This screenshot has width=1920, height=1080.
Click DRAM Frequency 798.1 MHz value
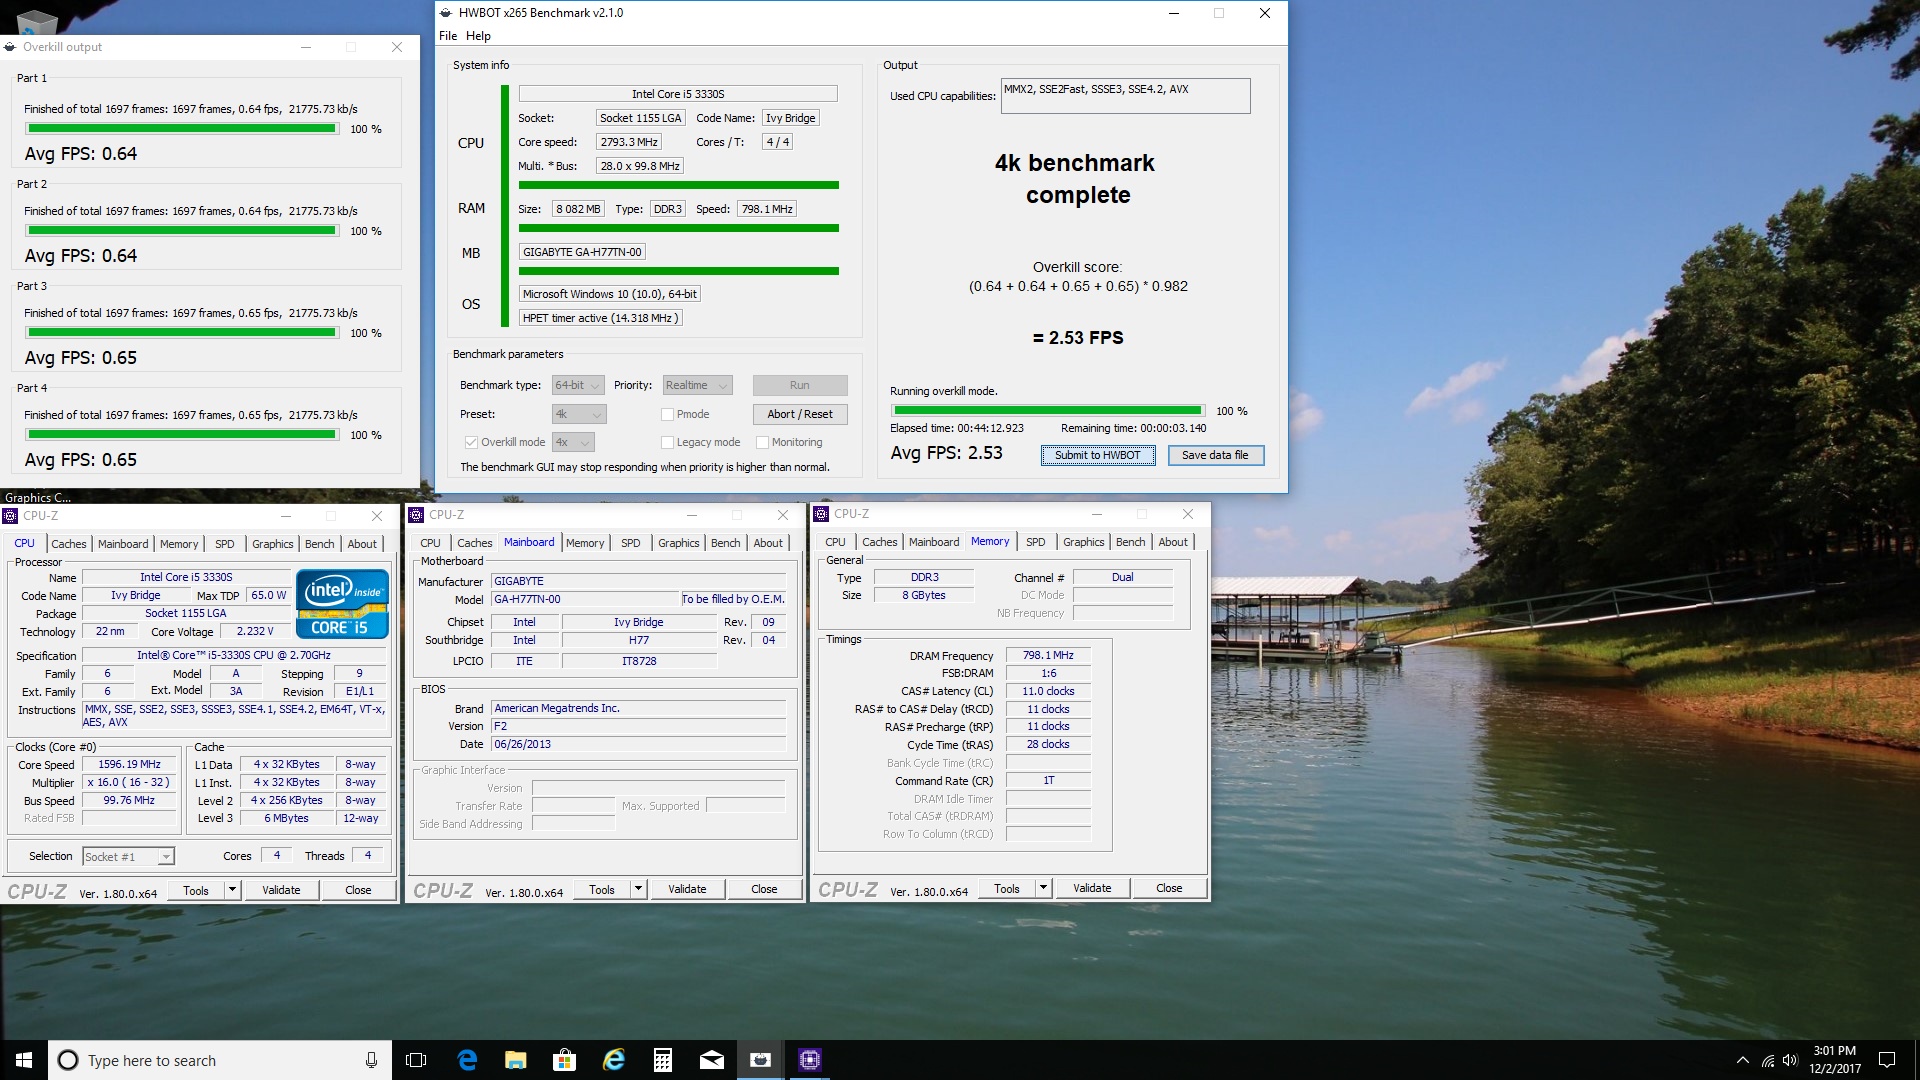point(1048,656)
